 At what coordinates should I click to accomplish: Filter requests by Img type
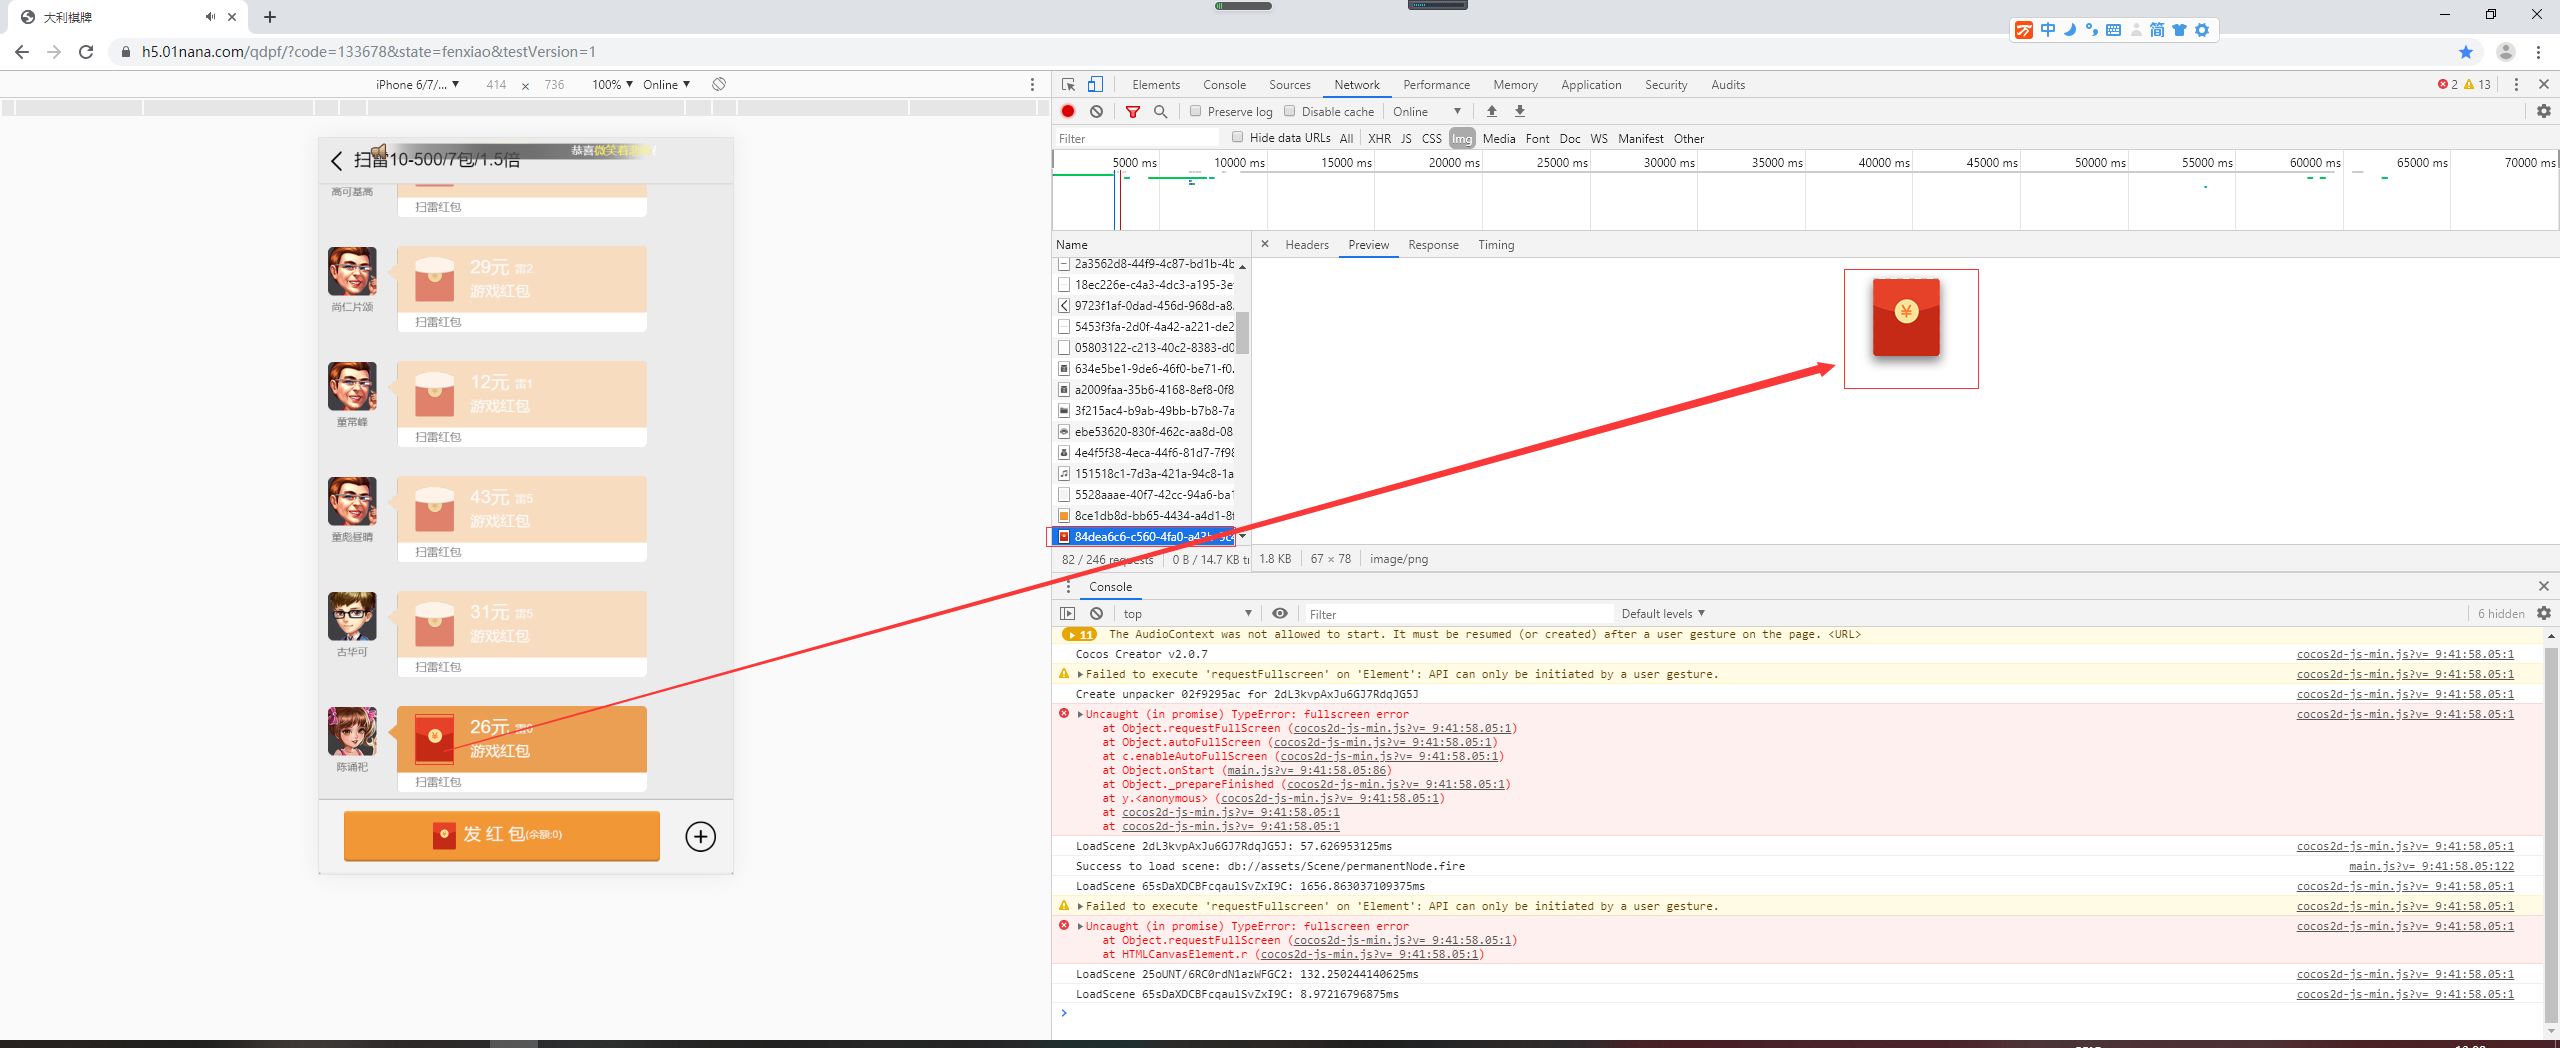pyautogui.click(x=1462, y=139)
